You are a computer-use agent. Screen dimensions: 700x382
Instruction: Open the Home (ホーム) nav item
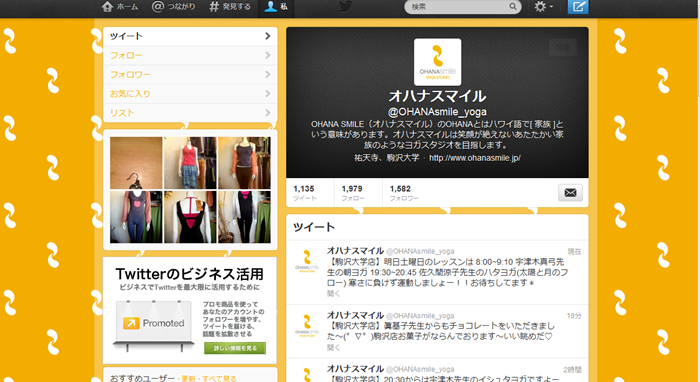click(x=120, y=7)
